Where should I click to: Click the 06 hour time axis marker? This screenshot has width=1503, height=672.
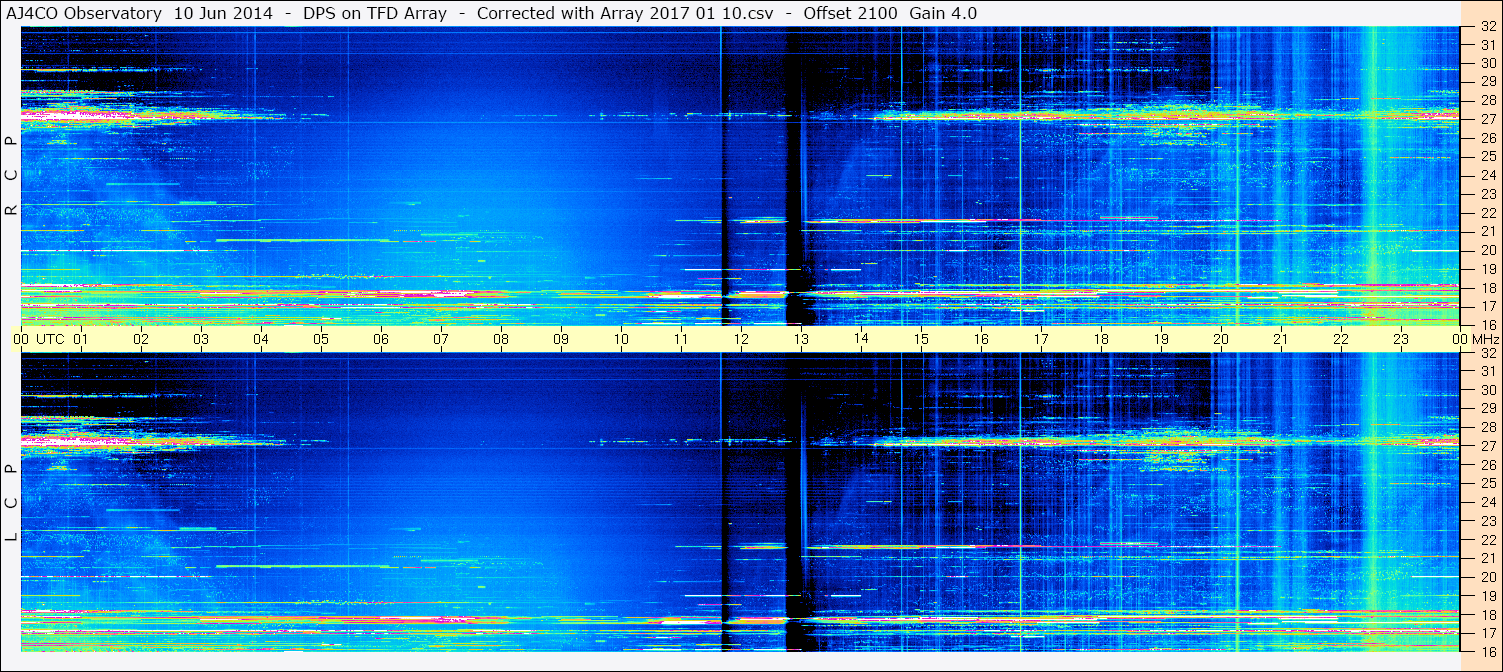point(381,339)
